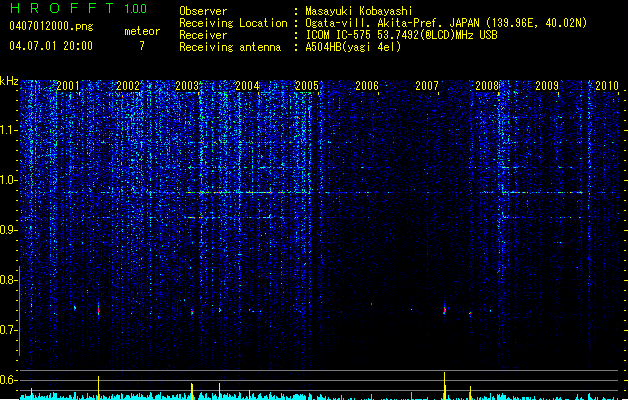Click the 'Receiving Location' label
Screen dimensions: 629x400
233,23
